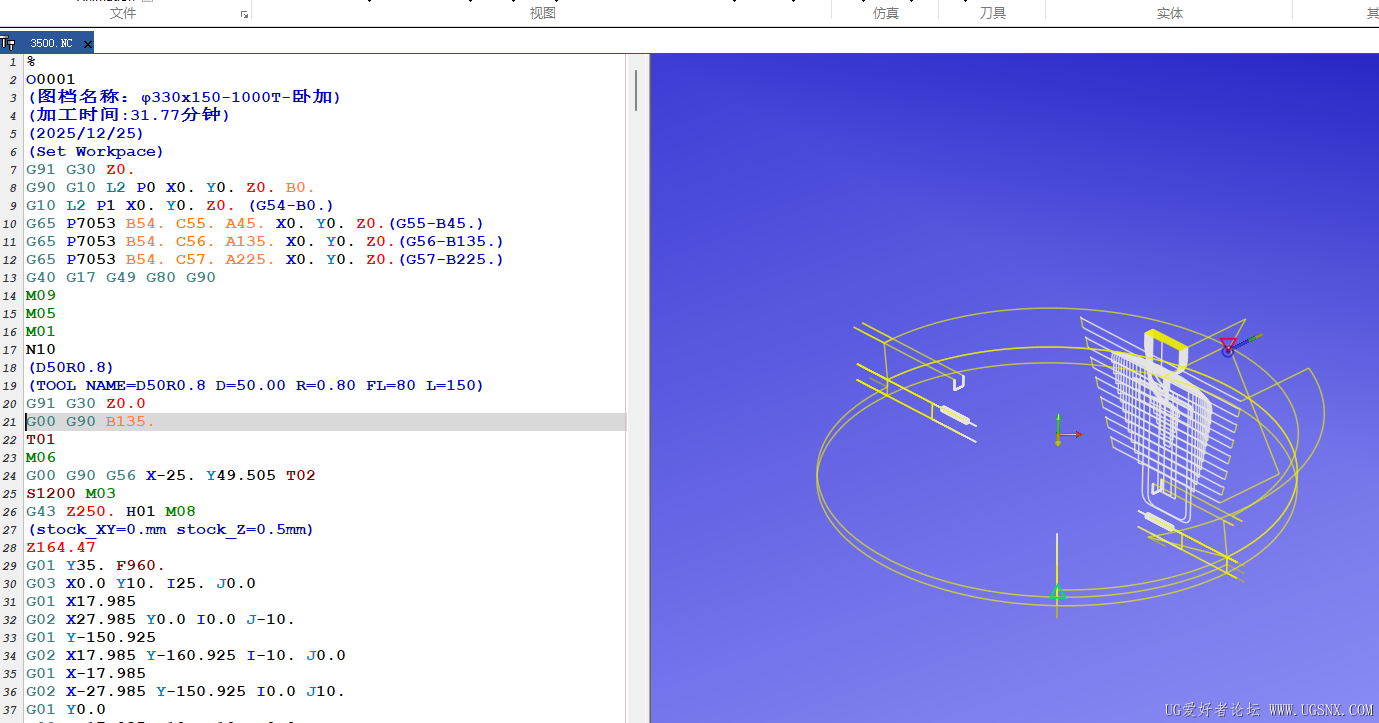Click the line G01 X-17.985
The image size is (1379, 723).
pos(86,674)
